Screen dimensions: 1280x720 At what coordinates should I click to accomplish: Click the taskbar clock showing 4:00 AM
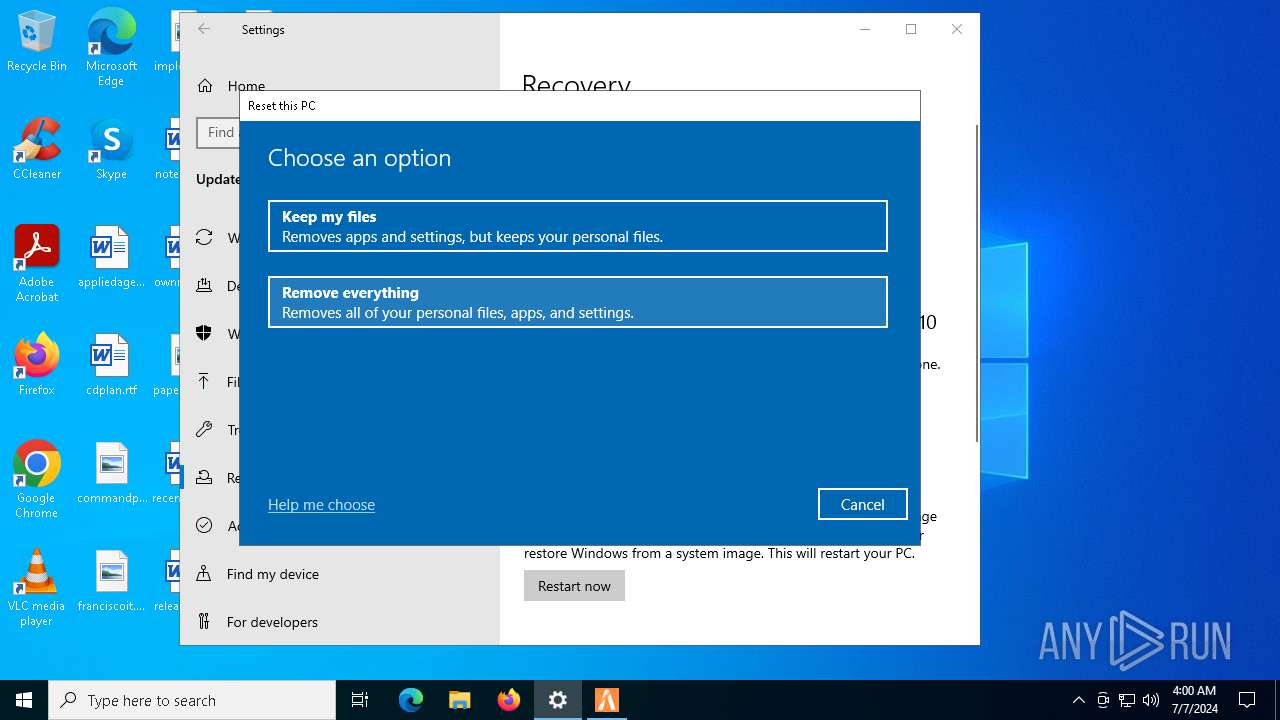(x=1194, y=700)
